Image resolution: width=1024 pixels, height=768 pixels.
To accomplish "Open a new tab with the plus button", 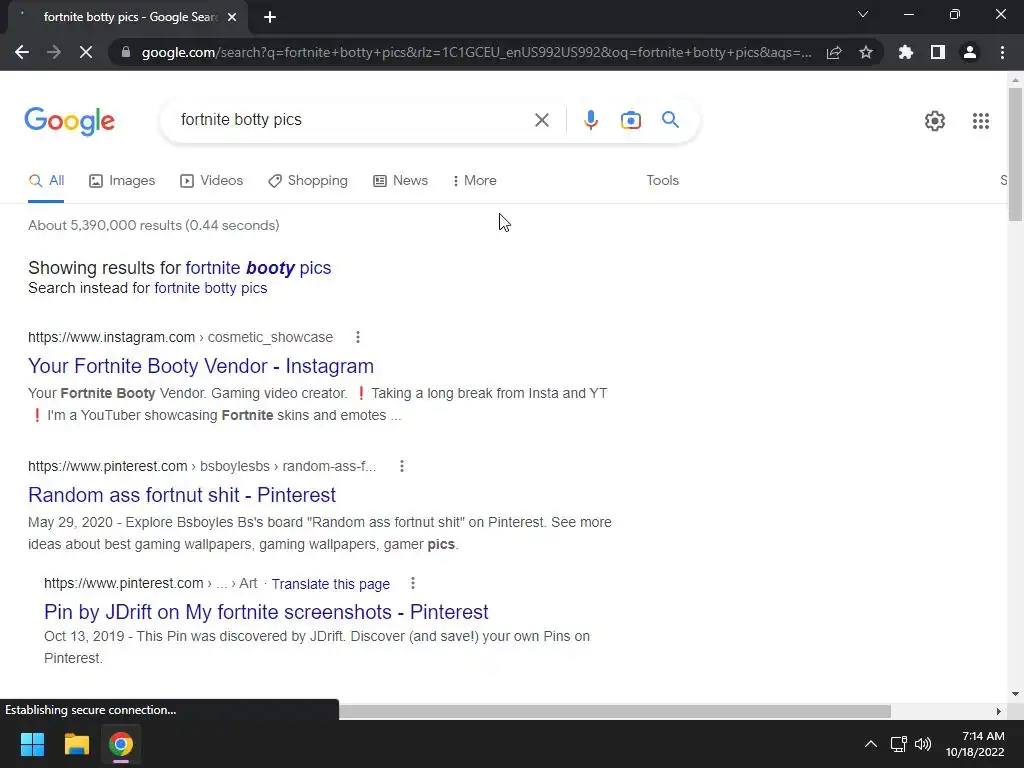I will coord(270,17).
